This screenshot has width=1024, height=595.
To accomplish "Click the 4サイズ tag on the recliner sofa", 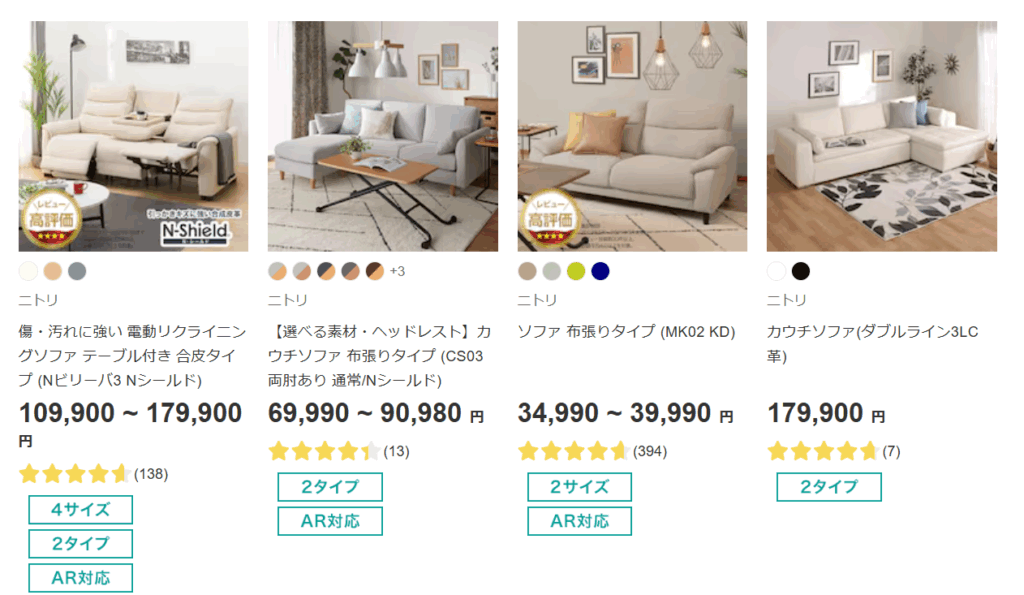I will [x=80, y=509].
